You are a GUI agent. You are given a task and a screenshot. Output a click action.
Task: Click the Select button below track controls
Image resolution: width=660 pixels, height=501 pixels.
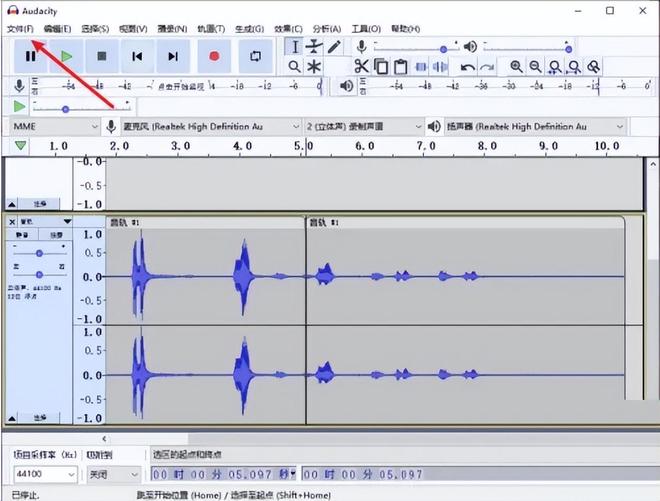40,417
